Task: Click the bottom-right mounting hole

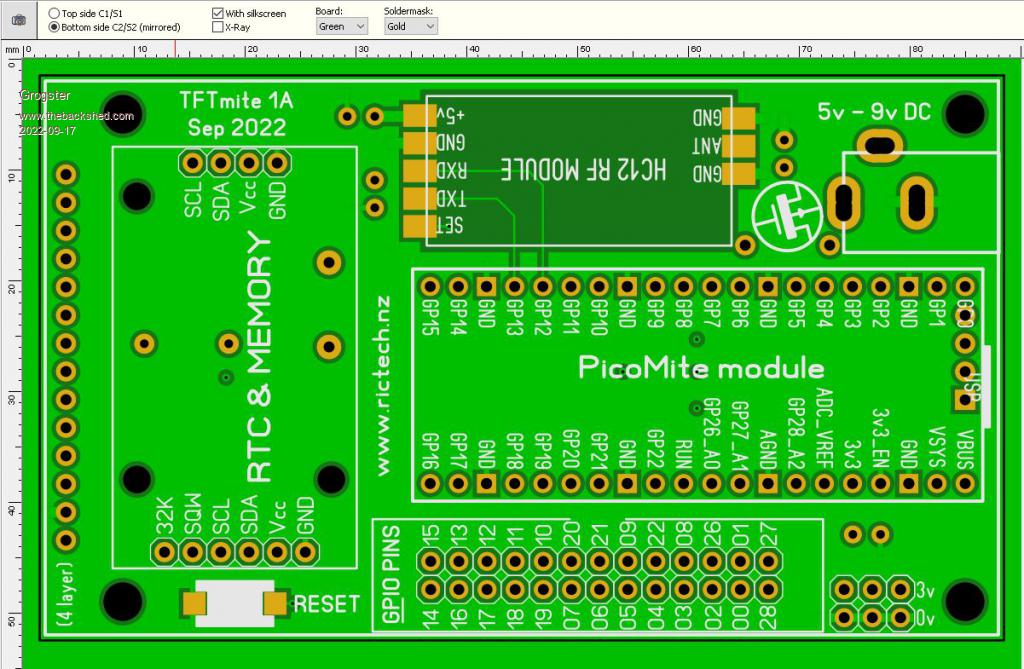Action: pyautogui.click(x=966, y=602)
